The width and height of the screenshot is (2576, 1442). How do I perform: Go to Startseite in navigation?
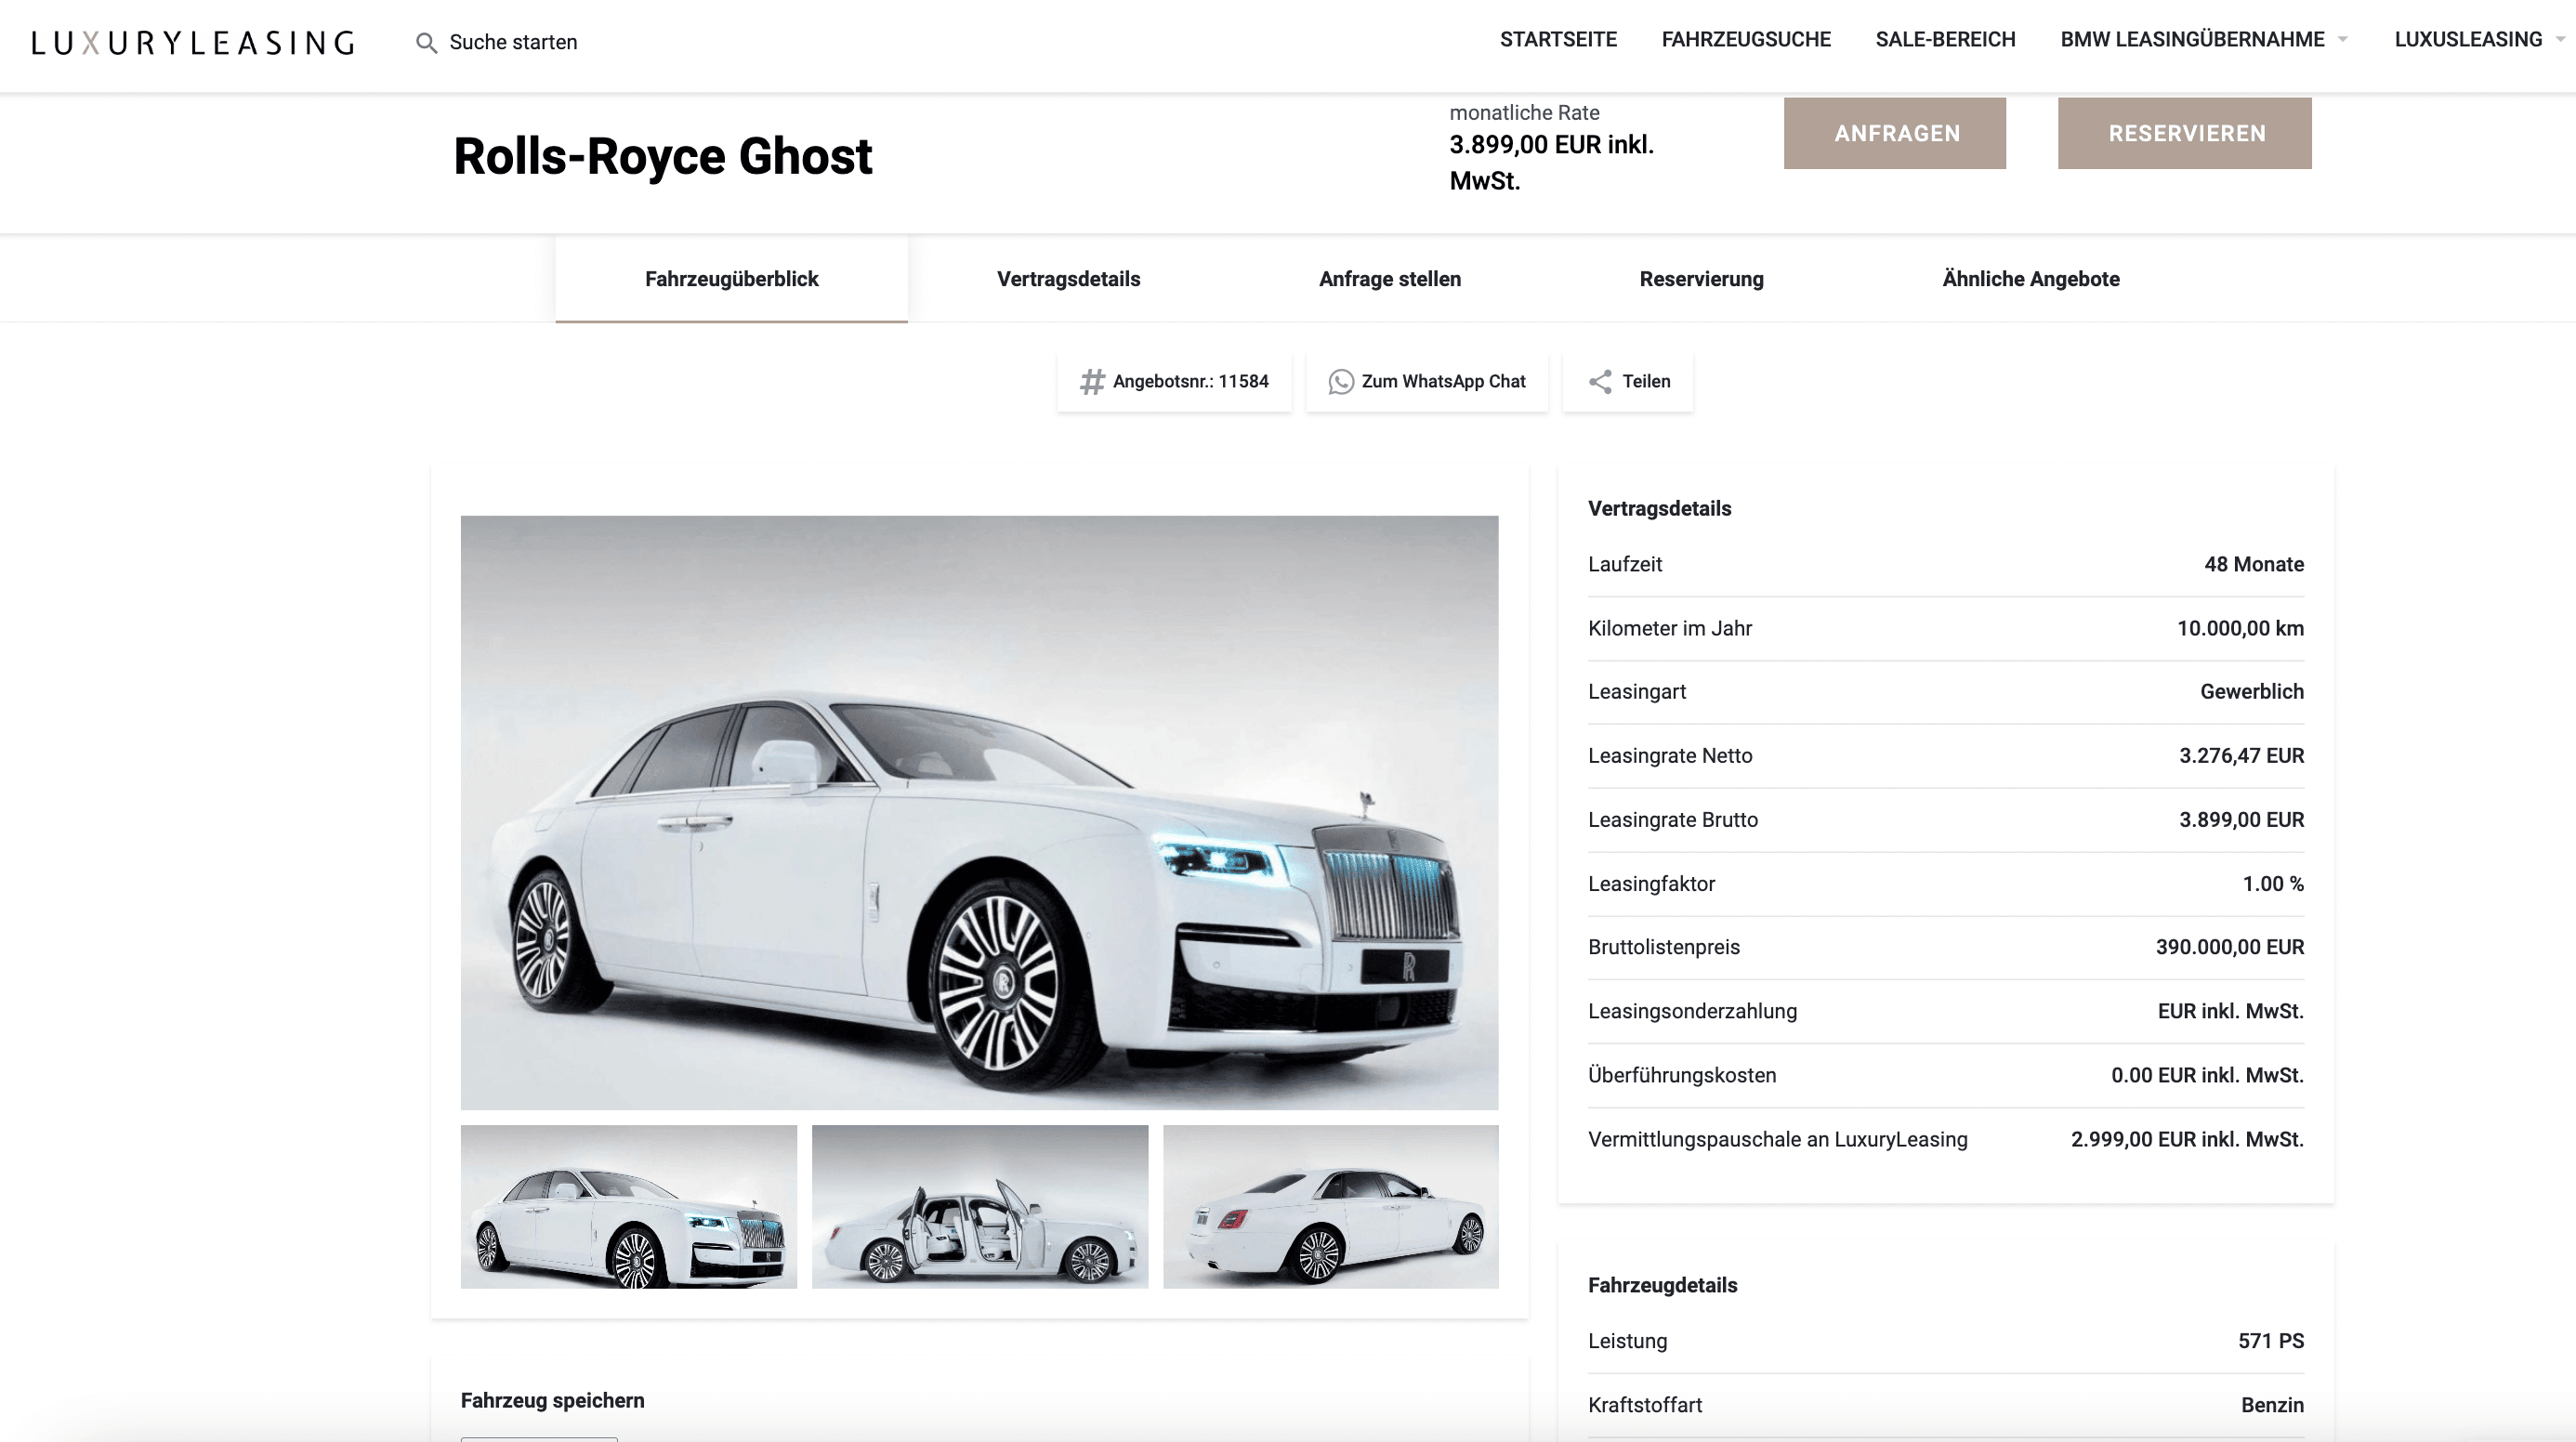(1558, 39)
